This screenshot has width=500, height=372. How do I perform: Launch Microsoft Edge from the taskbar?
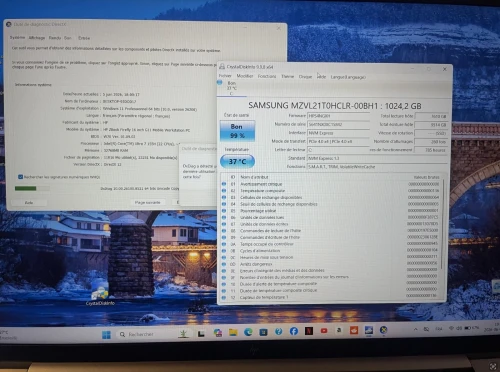click(248, 332)
